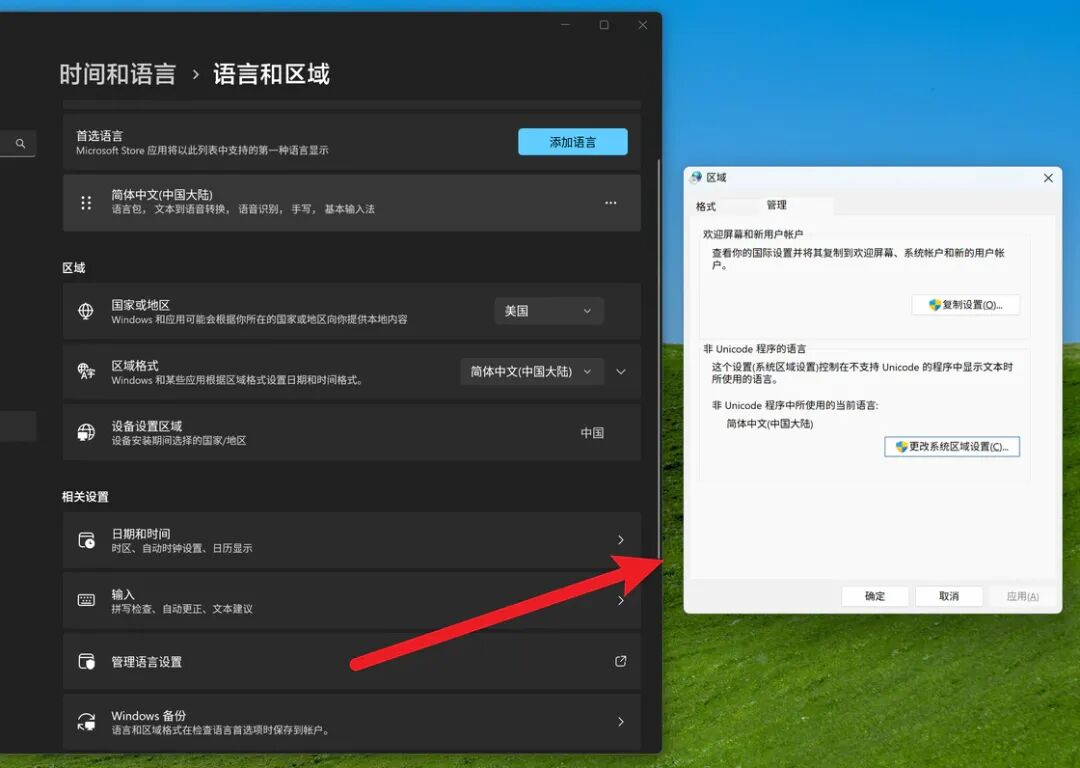This screenshot has width=1080, height=768.
Task: Confirm with 确定 in 区域 dialog
Action: click(875, 596)
